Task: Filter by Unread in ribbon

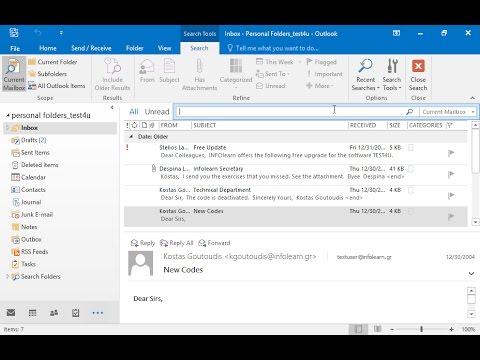Action: tap(271, 86)
